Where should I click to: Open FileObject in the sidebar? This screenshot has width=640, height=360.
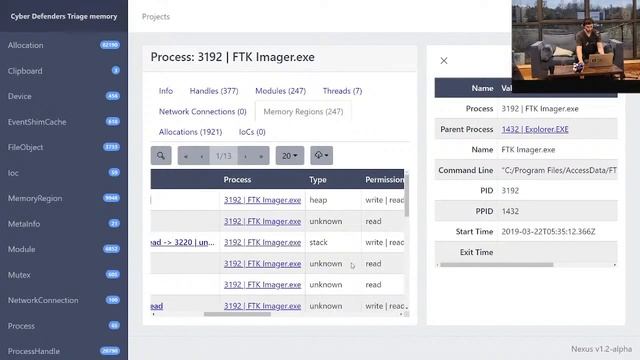64,147
